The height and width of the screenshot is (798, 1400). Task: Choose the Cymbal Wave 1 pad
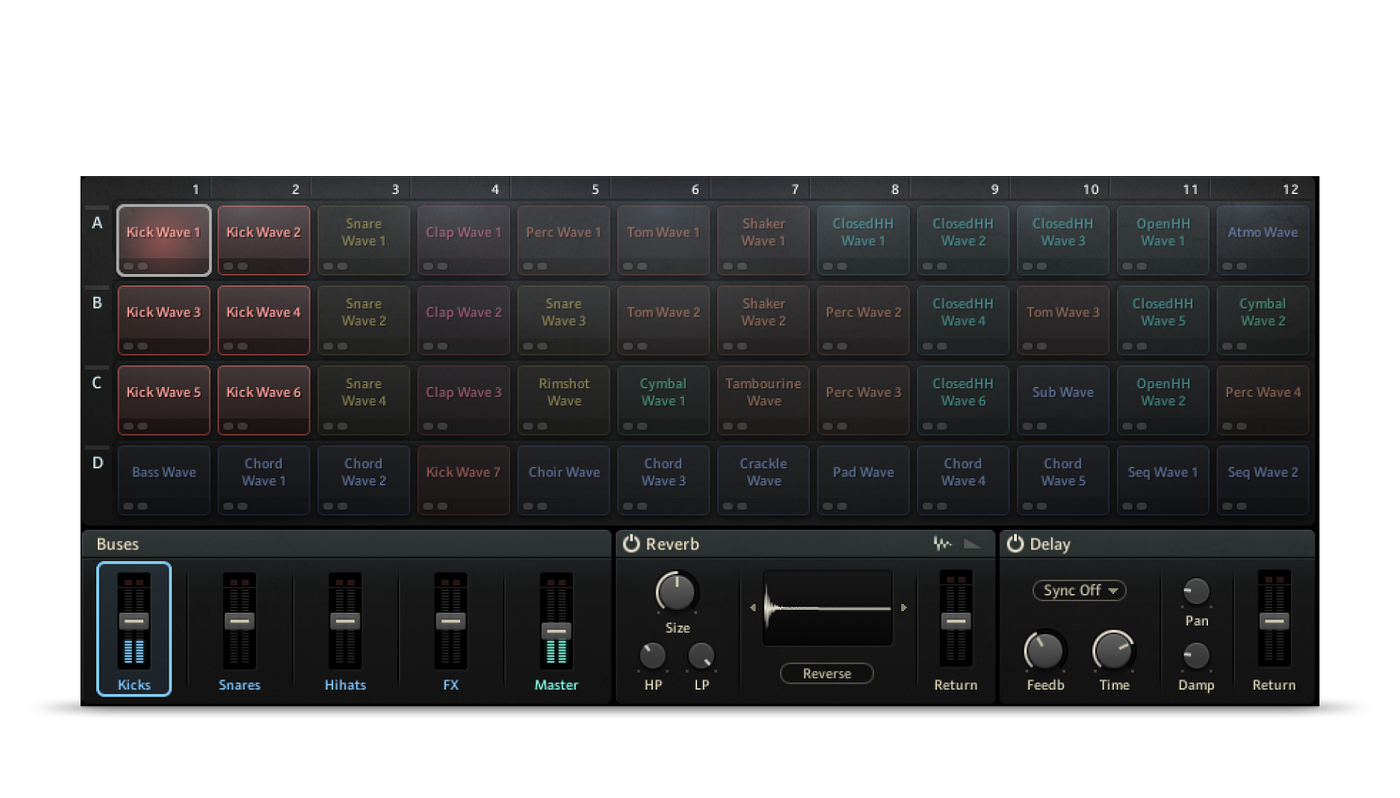(x=664, y=400)
